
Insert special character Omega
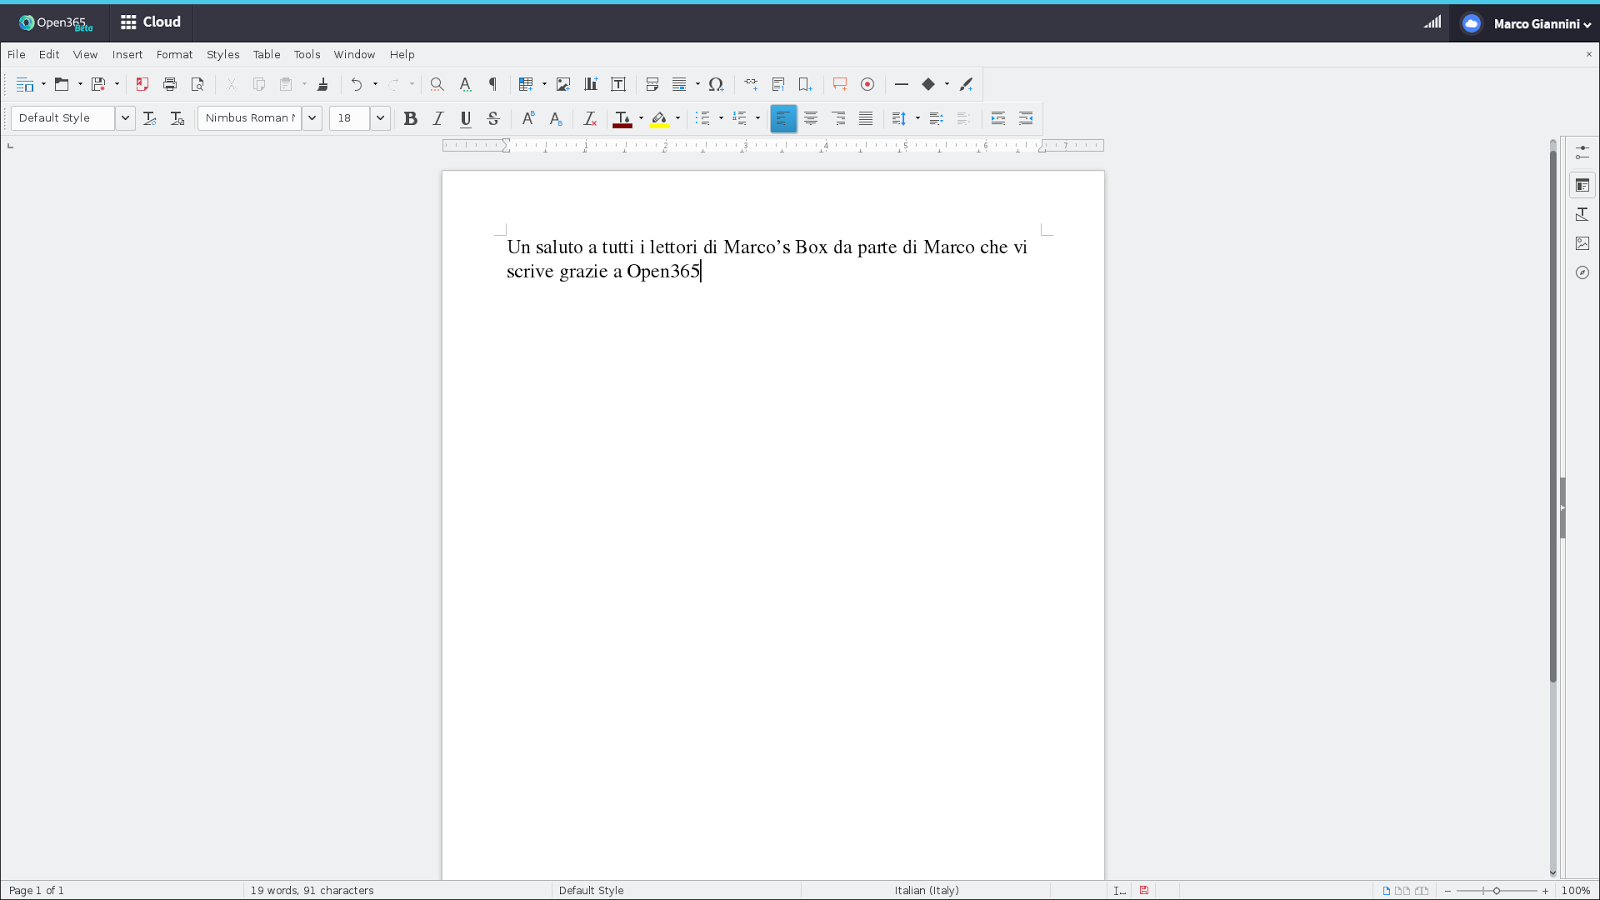coord(716,85)
